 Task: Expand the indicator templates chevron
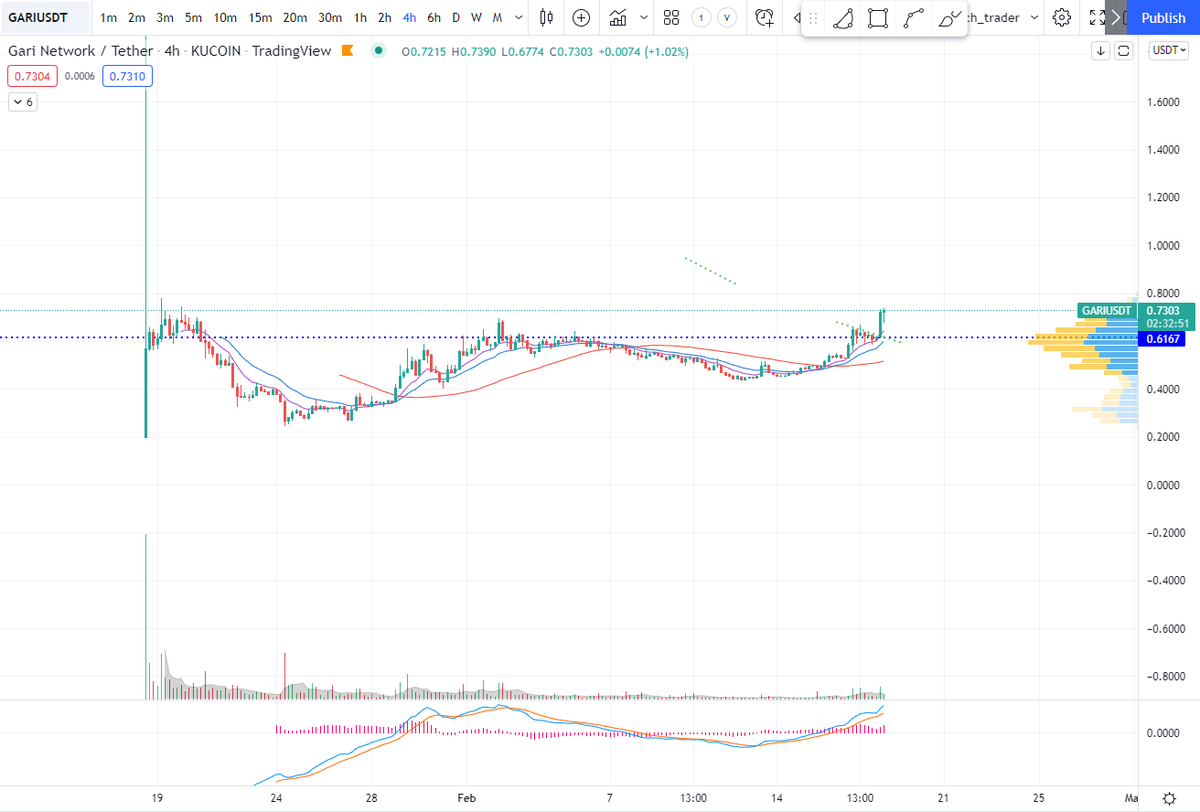644,17
